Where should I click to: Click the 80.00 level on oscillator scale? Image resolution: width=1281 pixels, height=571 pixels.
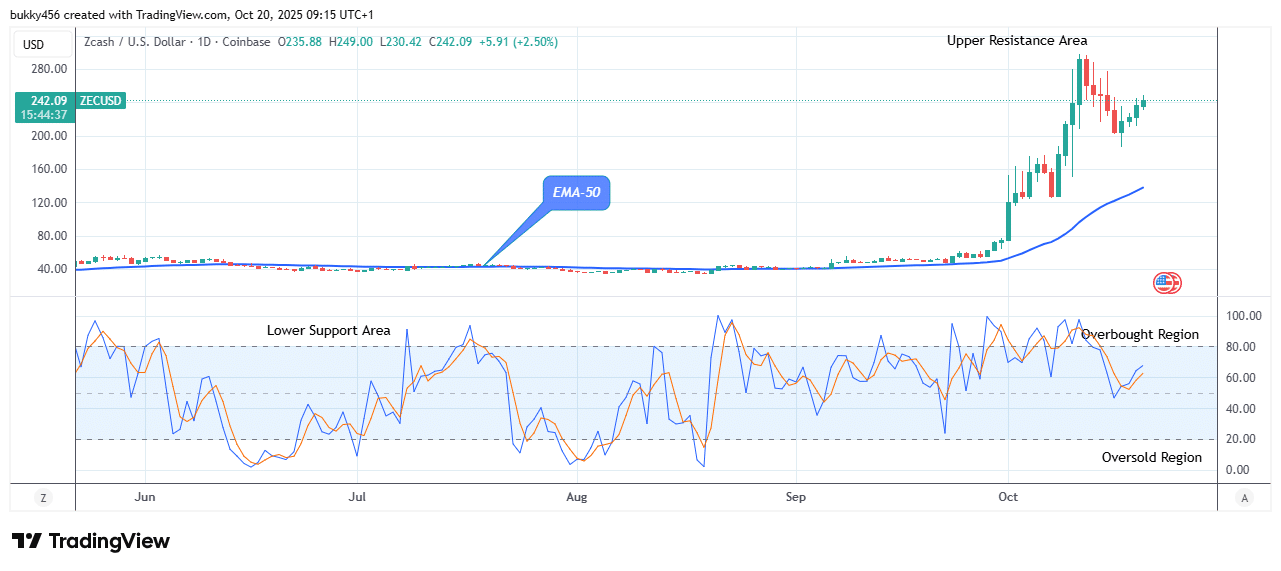1241,347
